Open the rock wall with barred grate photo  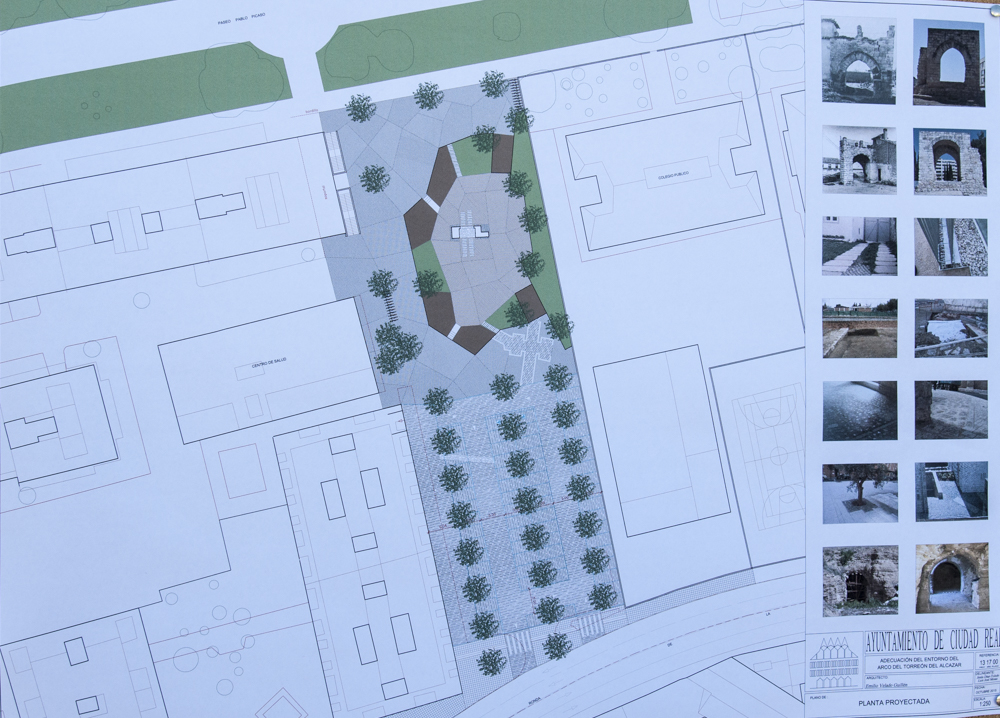pyautogui.click(x=859, y=580)
